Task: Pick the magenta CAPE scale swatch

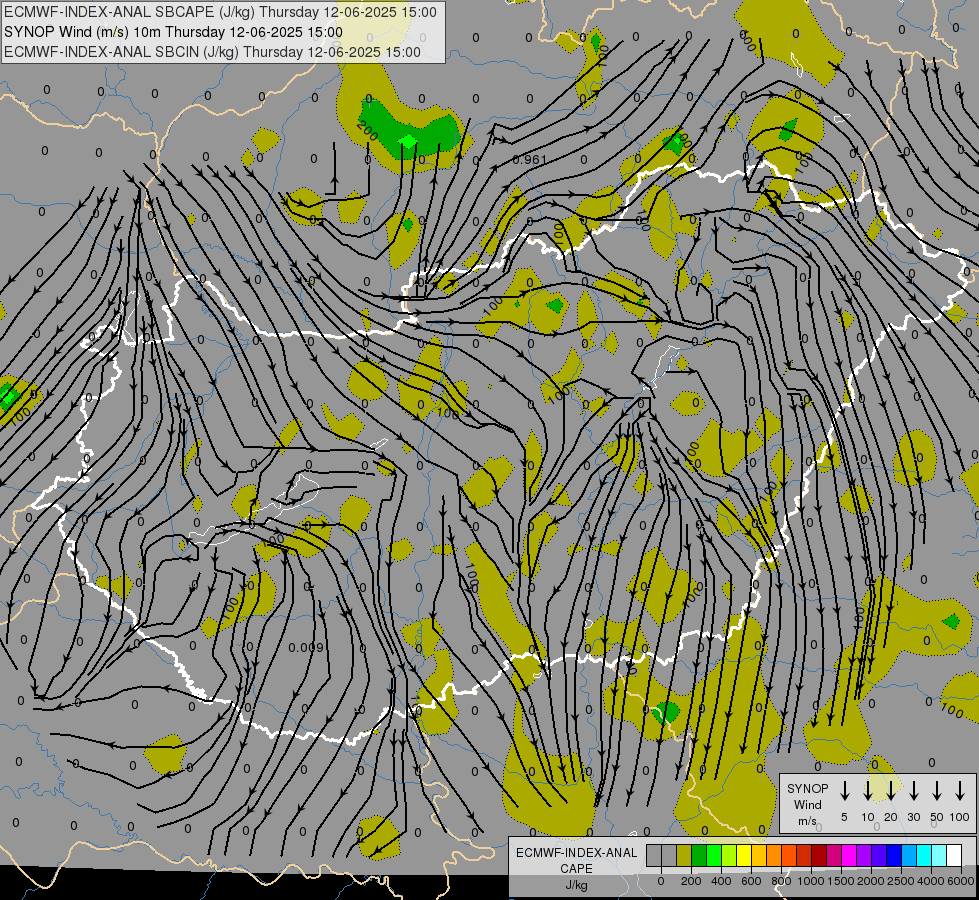Action: coord(849,855)
